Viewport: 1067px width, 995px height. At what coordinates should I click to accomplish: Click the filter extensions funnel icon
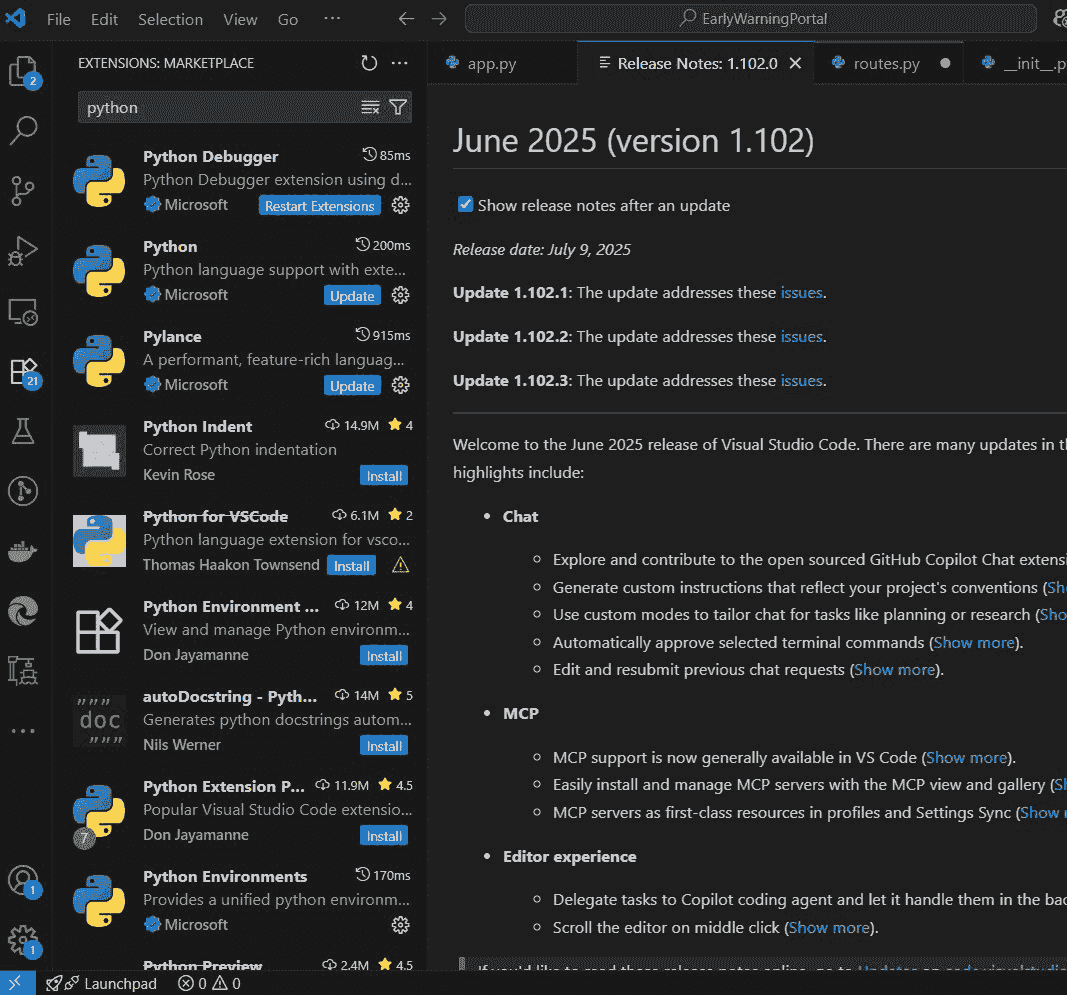[x=398, y=107]
